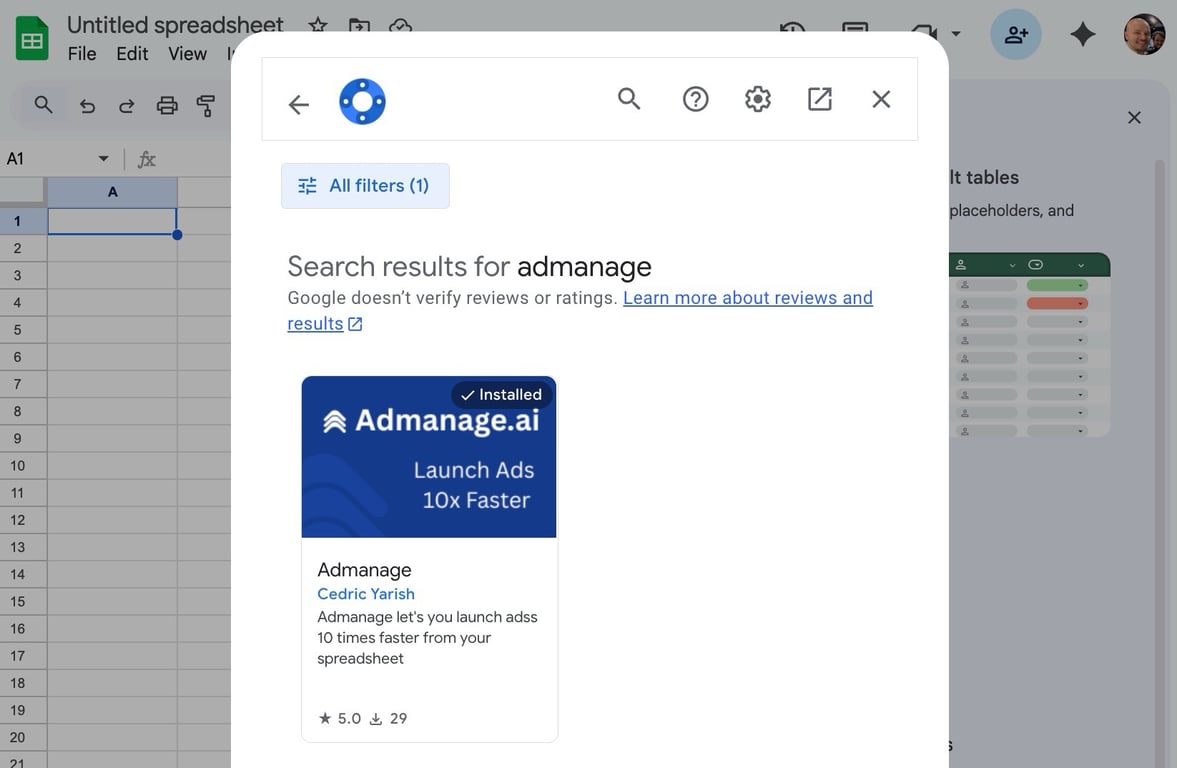Click the 5.0 star rating
The height and width of the screenshot is (768, 1177).
[339, 718]
